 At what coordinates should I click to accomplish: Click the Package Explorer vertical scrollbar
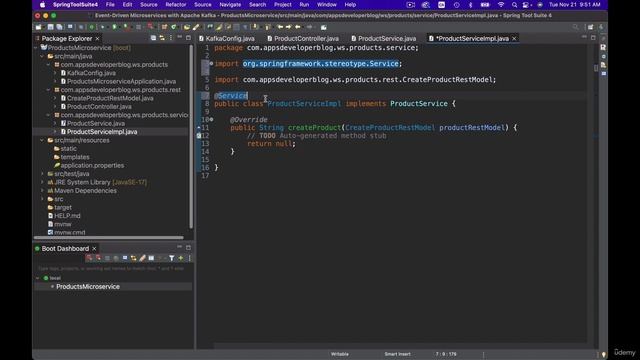click(191, 137)
